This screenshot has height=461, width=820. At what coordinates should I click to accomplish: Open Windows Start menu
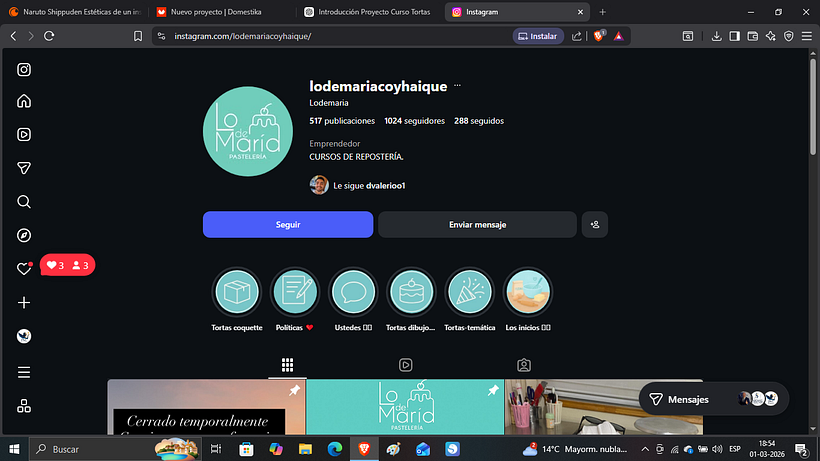click(x=14, y=449)
